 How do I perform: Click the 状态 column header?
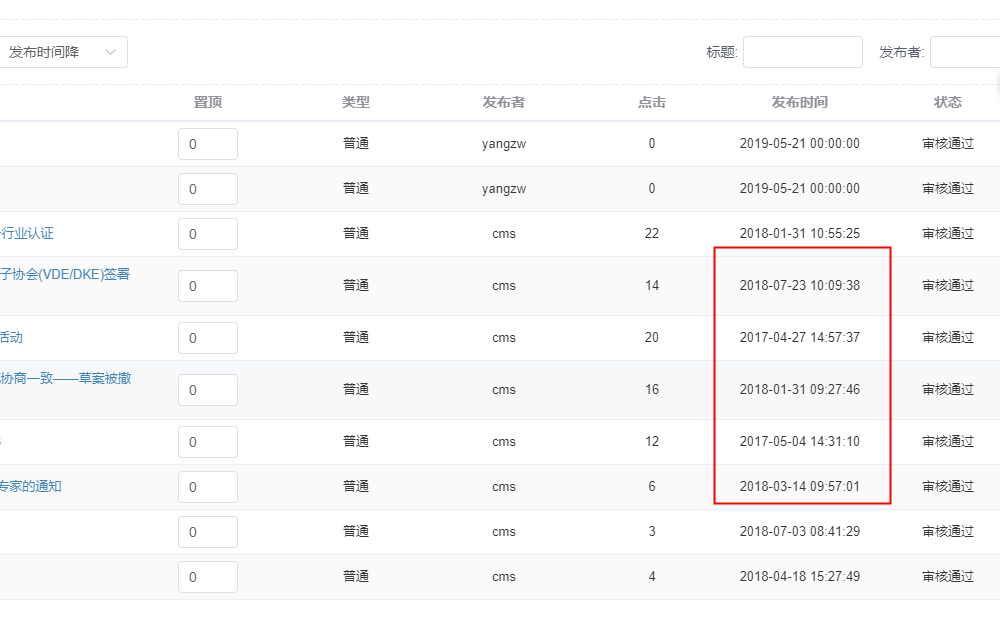tap(948, 102)
